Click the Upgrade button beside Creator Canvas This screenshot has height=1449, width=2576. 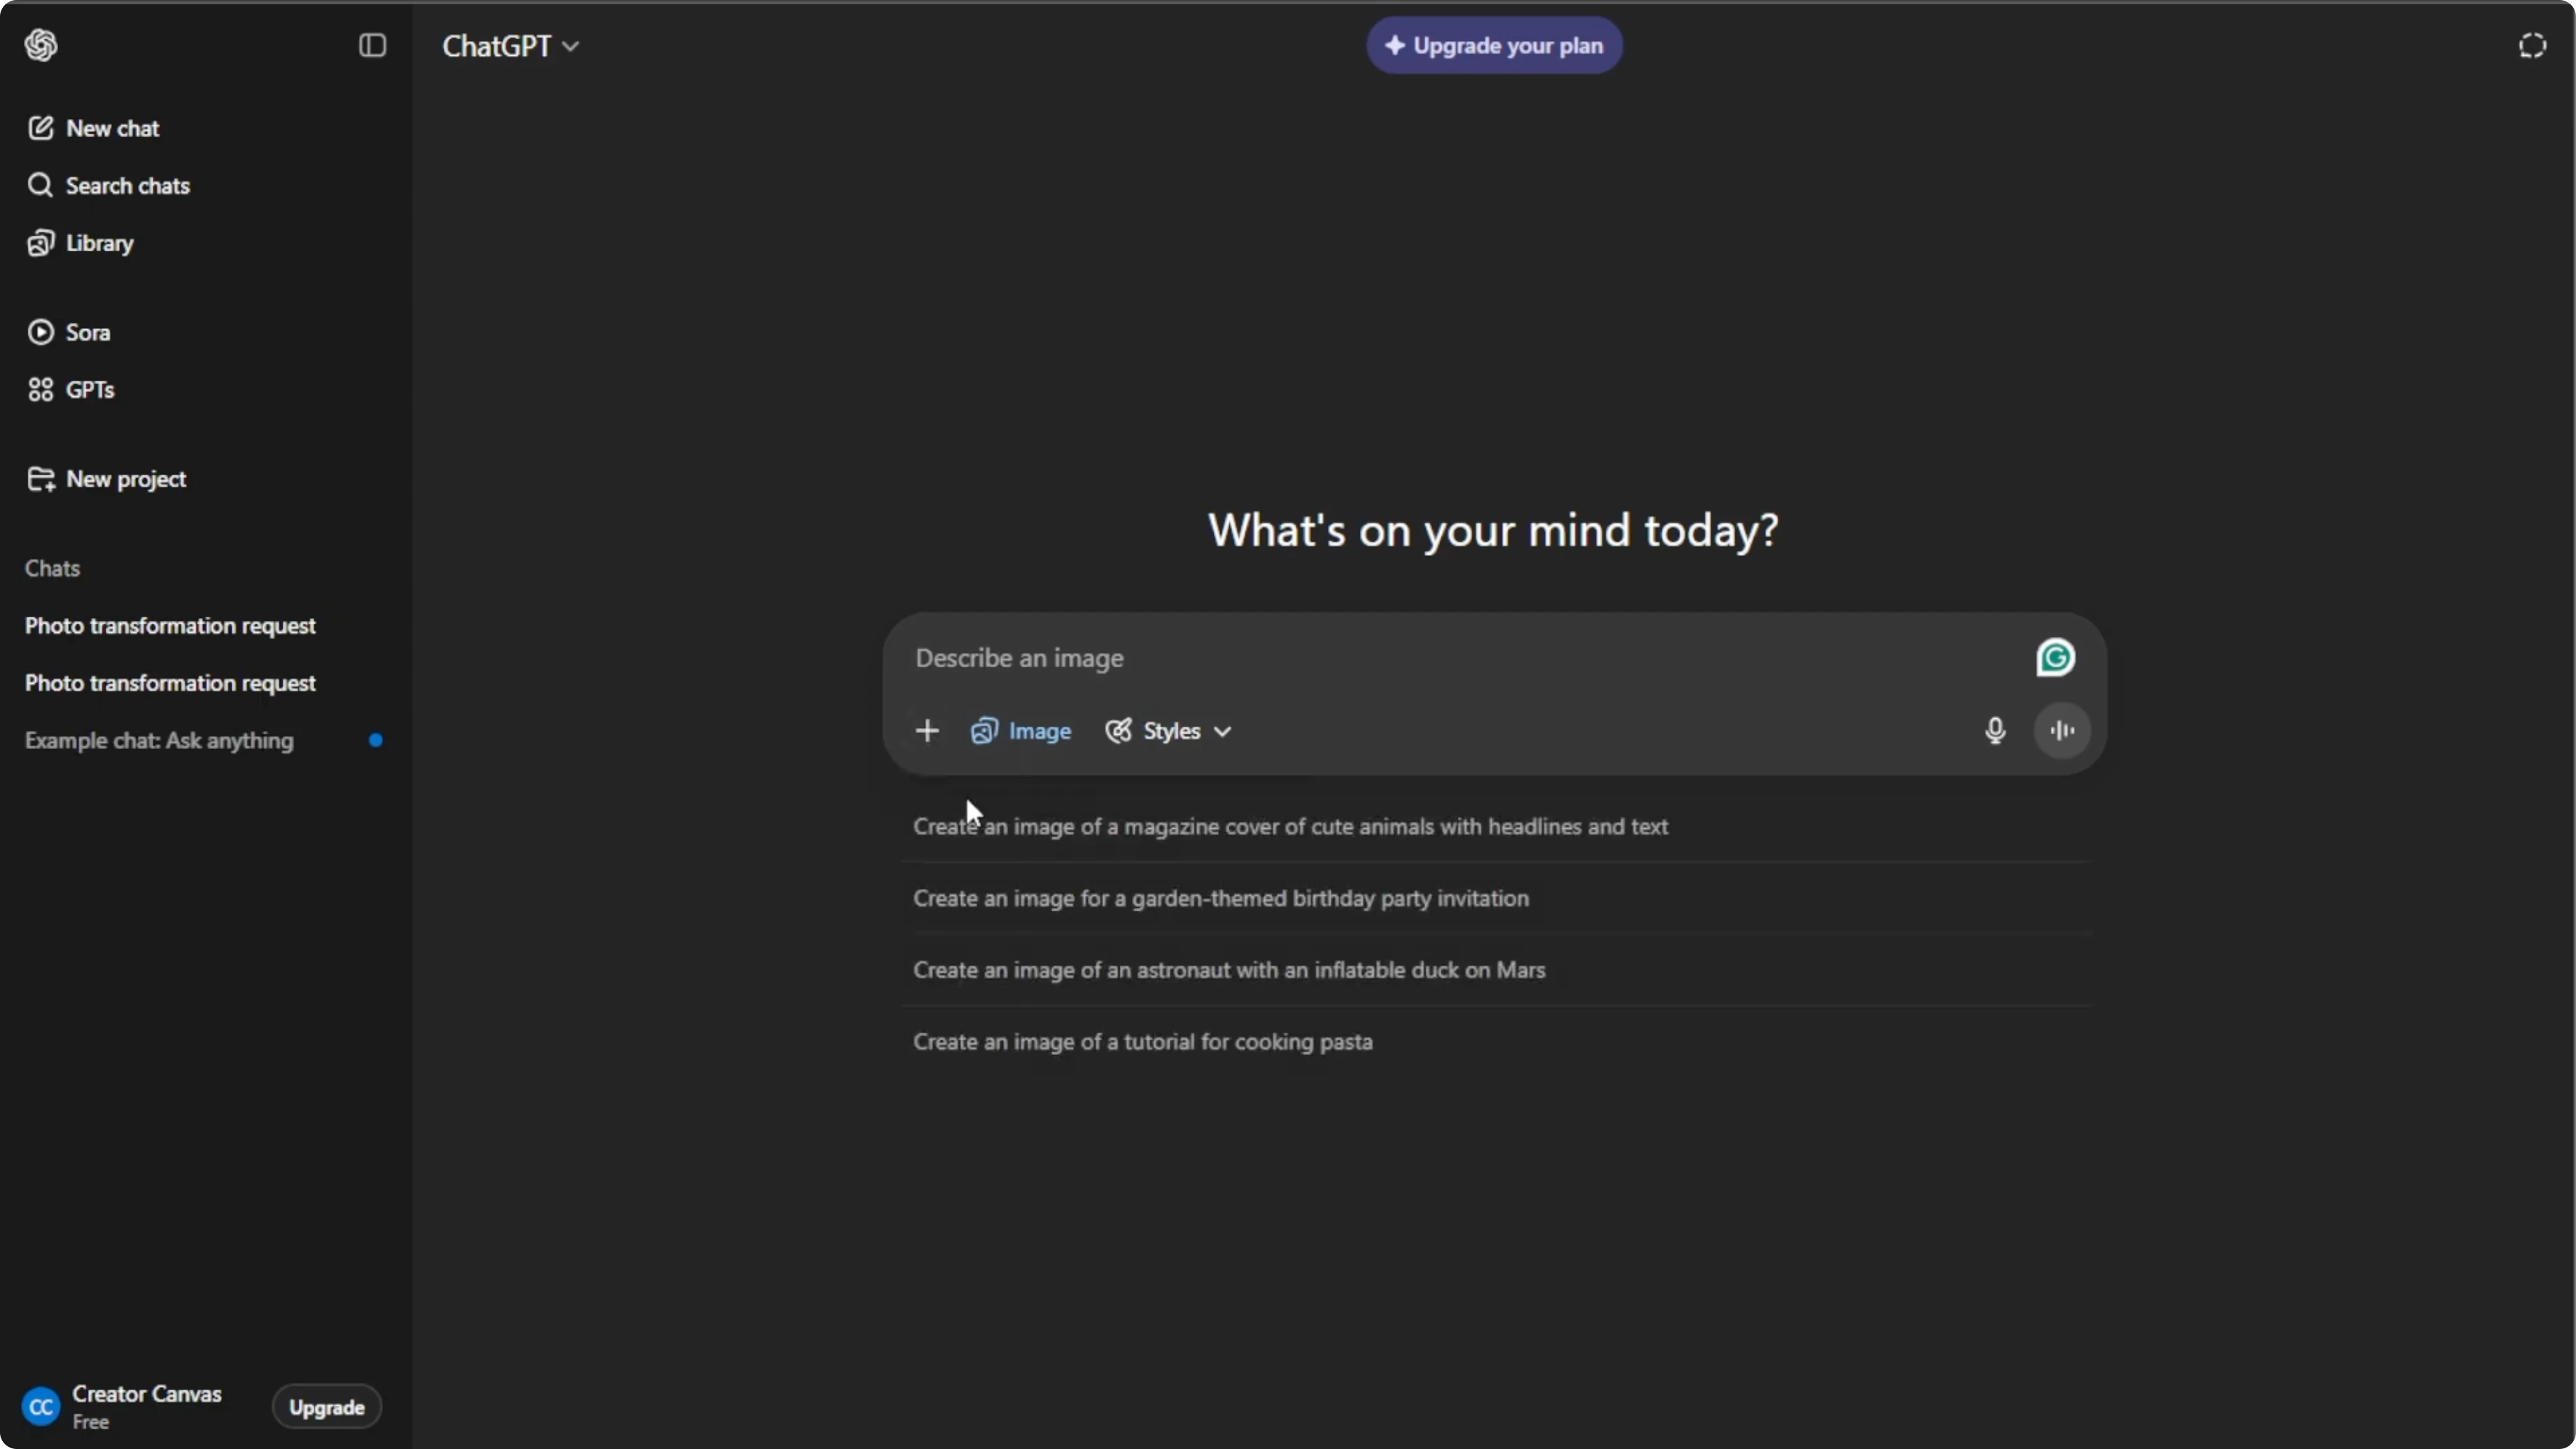coord(326,1407)
